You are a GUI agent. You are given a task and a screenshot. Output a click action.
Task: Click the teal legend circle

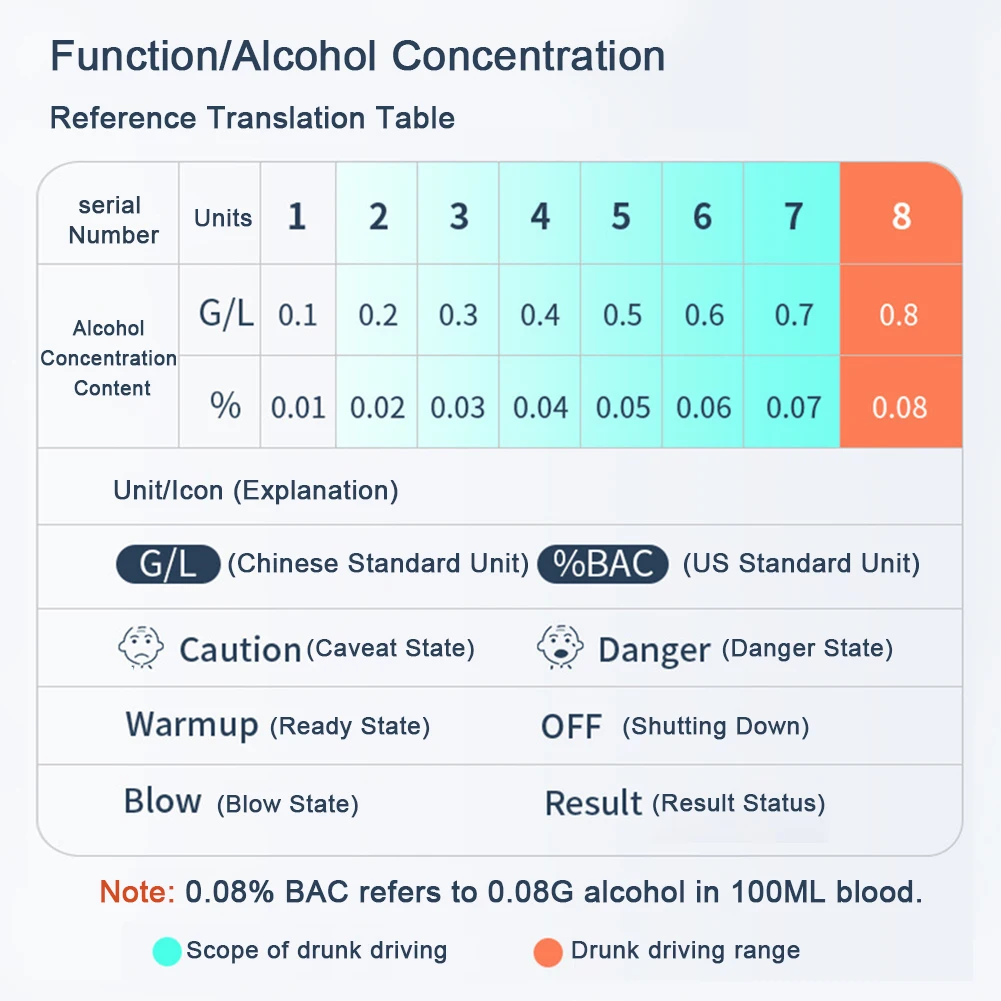[167, 950]
